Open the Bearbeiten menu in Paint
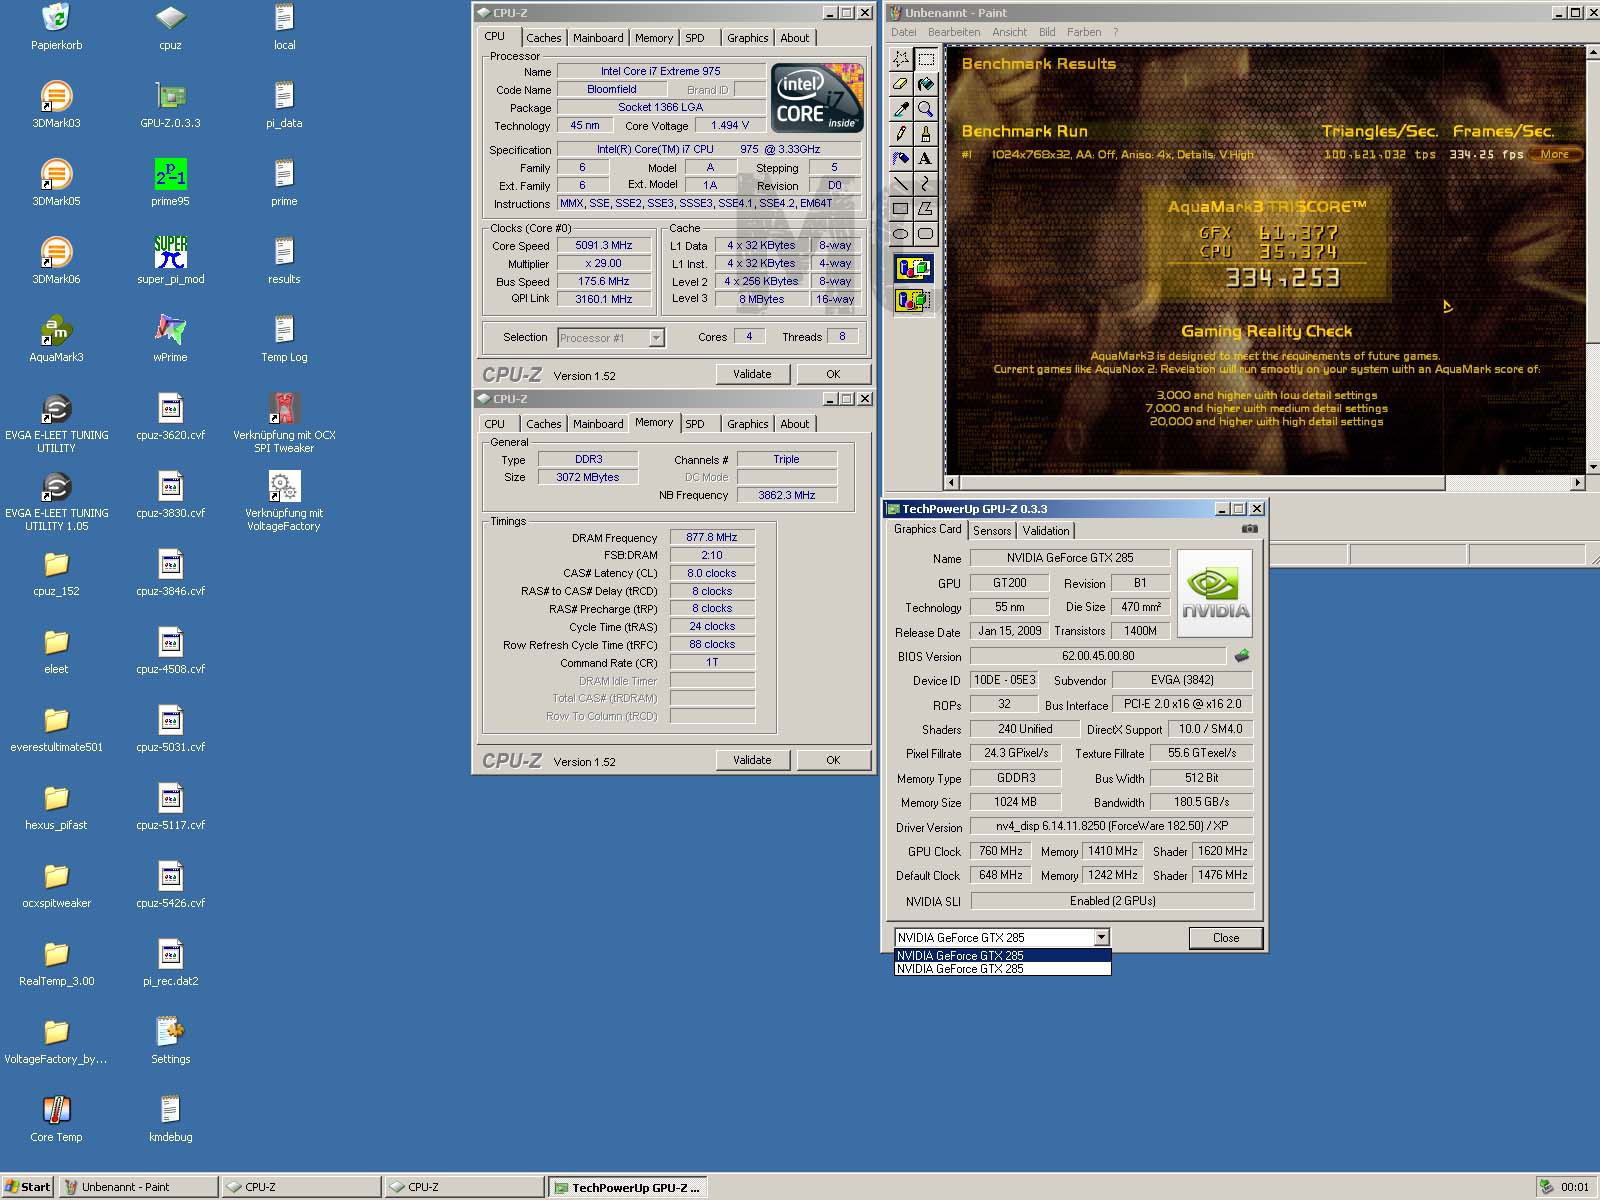Viewport: 1600px width, 1200px height. point(954,32)
